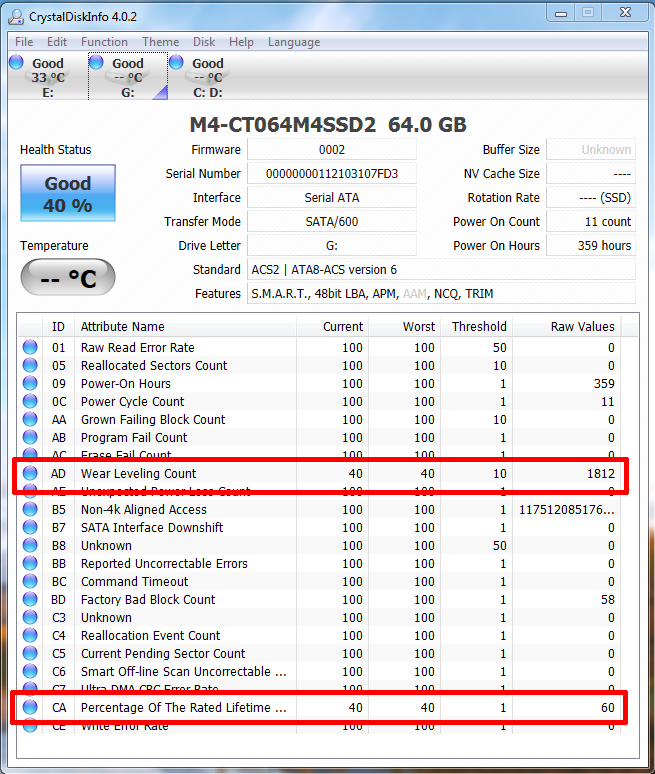Click status orb for Reported Uncorrectable Errors

(x=30, y=563)
